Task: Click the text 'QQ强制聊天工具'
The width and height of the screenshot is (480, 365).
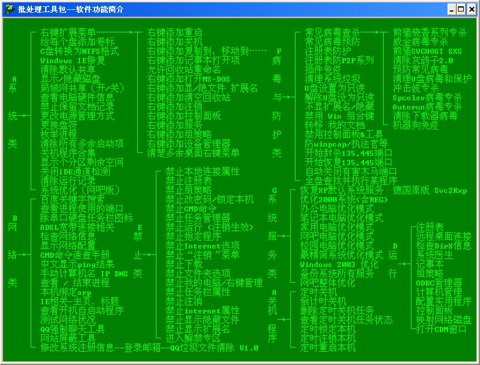Action: click(72, 329)
